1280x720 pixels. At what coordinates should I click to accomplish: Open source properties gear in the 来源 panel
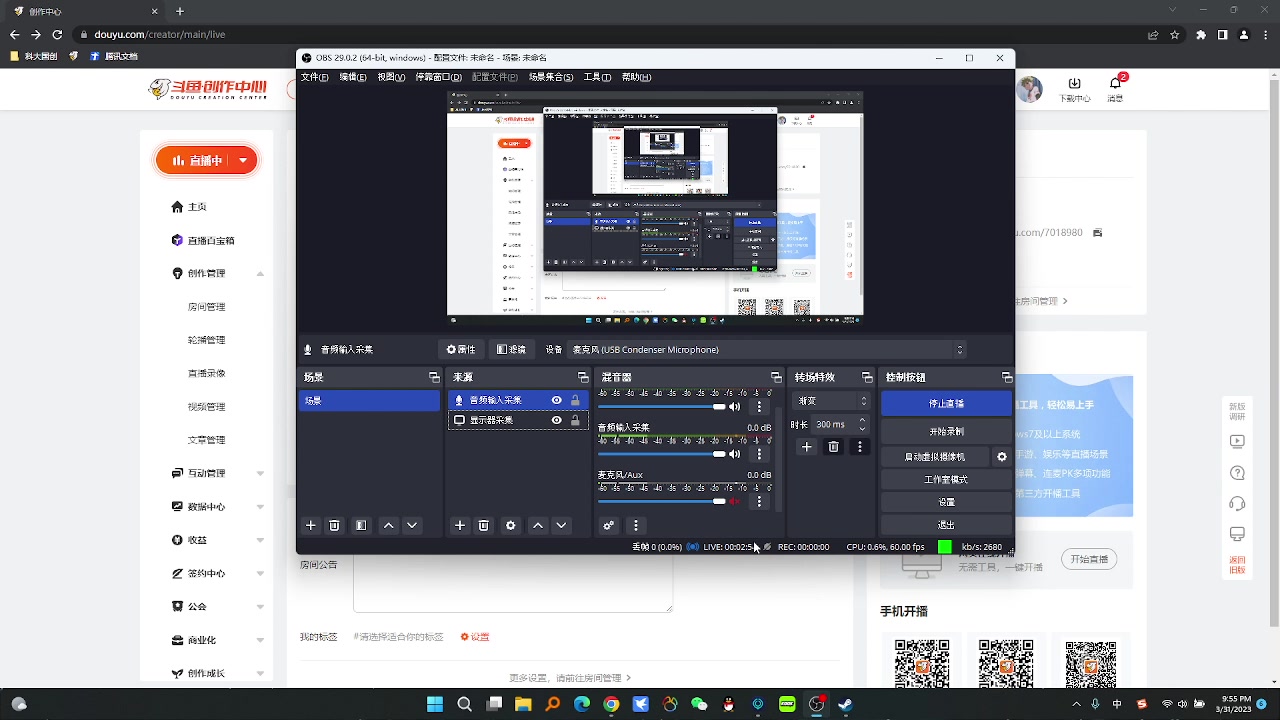click(x=511, y=526)
